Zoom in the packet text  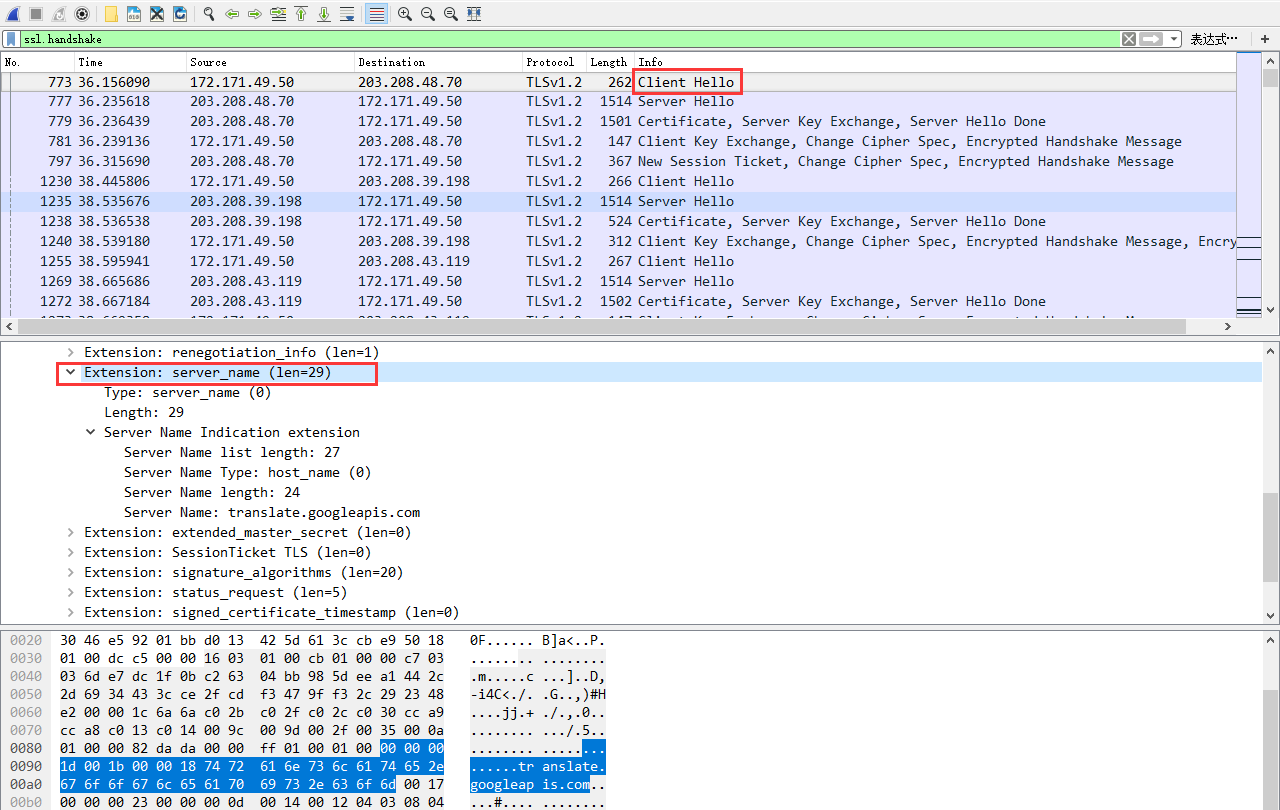coord(405,14)
